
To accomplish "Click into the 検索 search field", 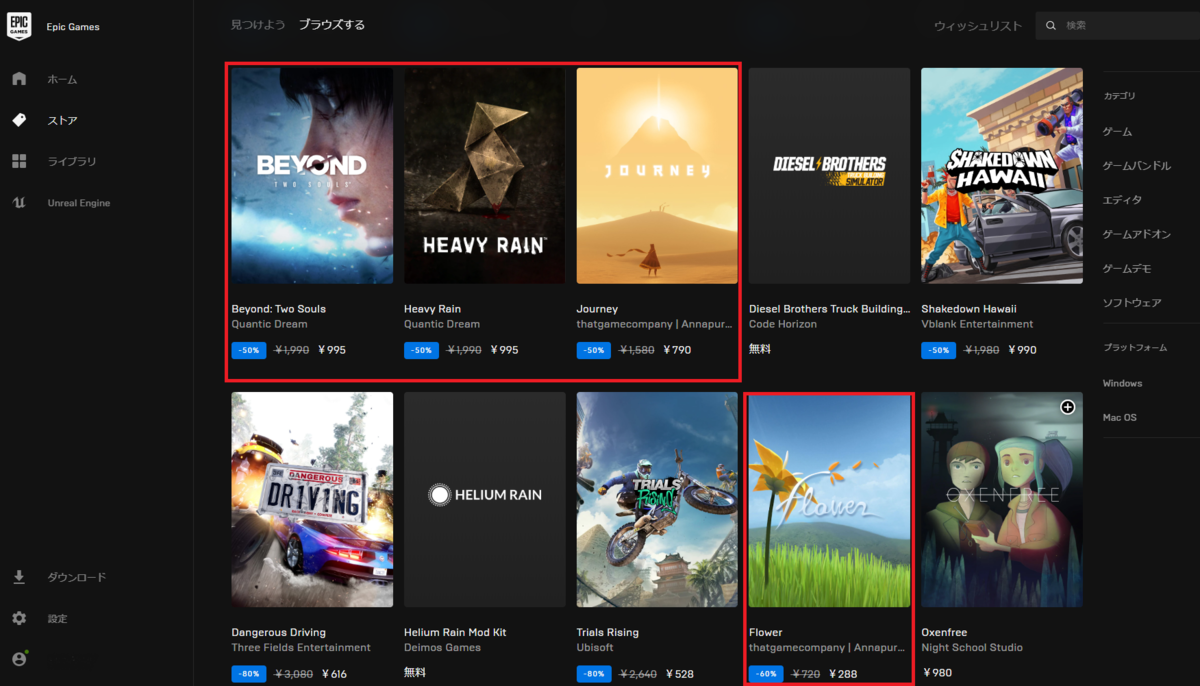I will (x=1117, y=25).
